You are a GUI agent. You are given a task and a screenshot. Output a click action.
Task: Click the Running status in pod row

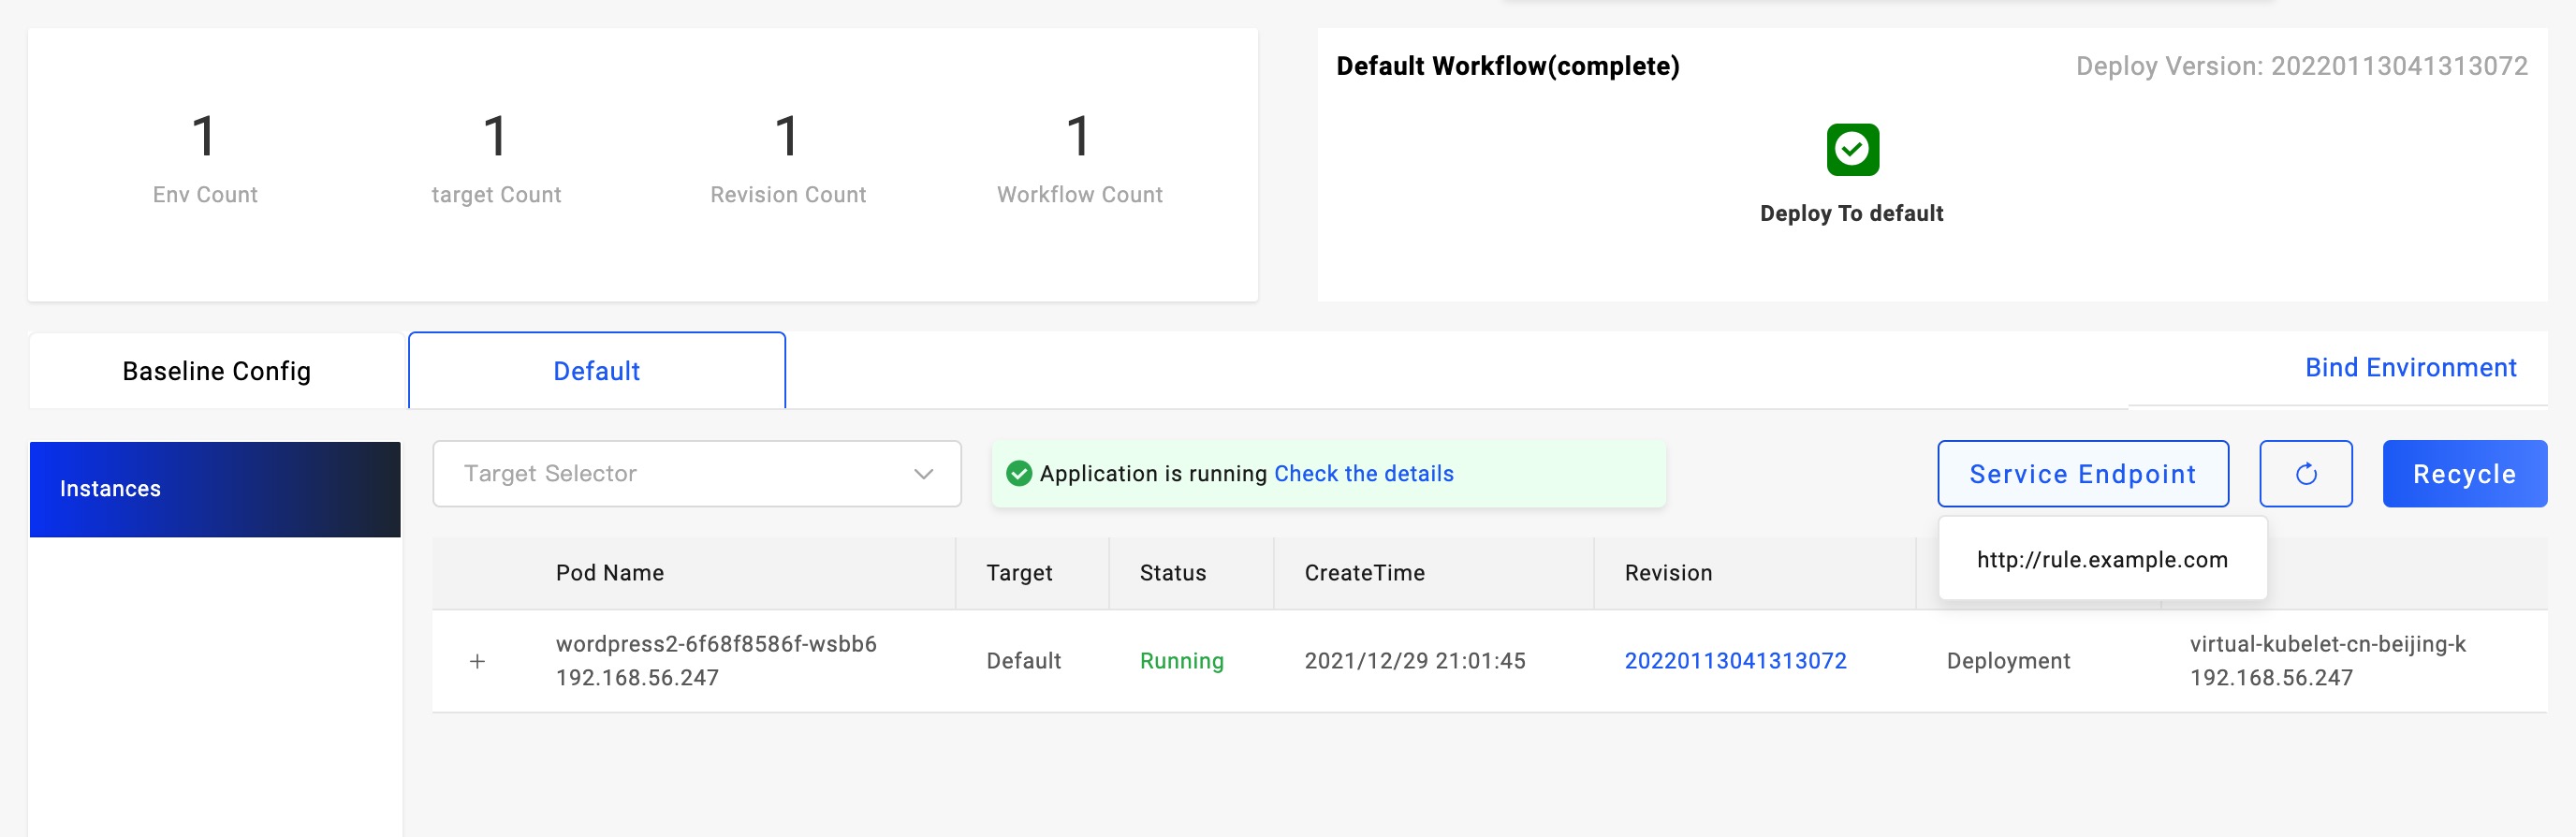tap(1181, 661)
